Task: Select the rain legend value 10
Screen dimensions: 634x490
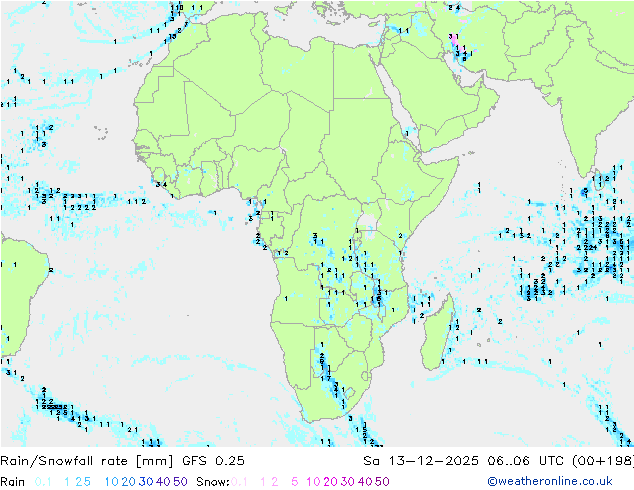Action: click(111, 482)
